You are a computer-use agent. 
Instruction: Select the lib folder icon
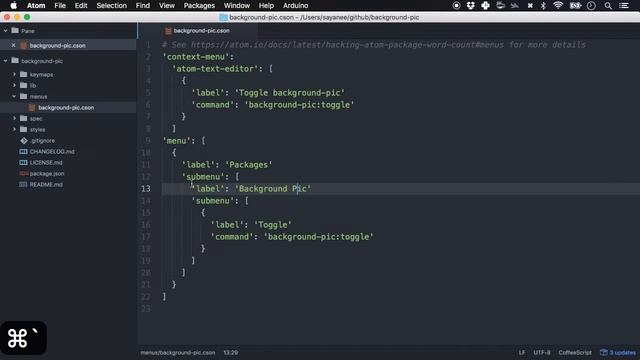(x=24, y=85)
